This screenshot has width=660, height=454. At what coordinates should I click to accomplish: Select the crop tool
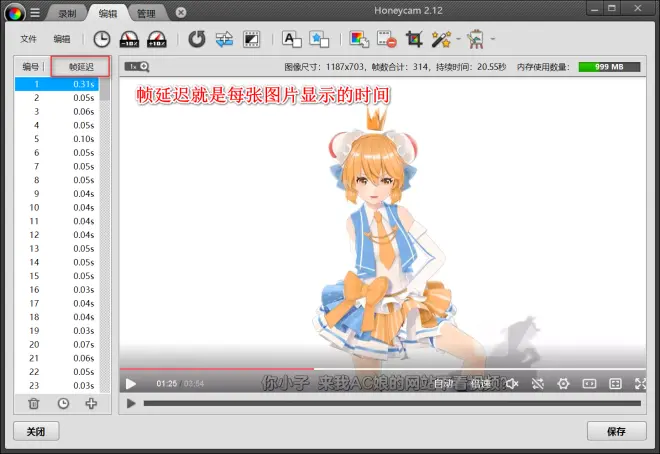tap(414, 39)
